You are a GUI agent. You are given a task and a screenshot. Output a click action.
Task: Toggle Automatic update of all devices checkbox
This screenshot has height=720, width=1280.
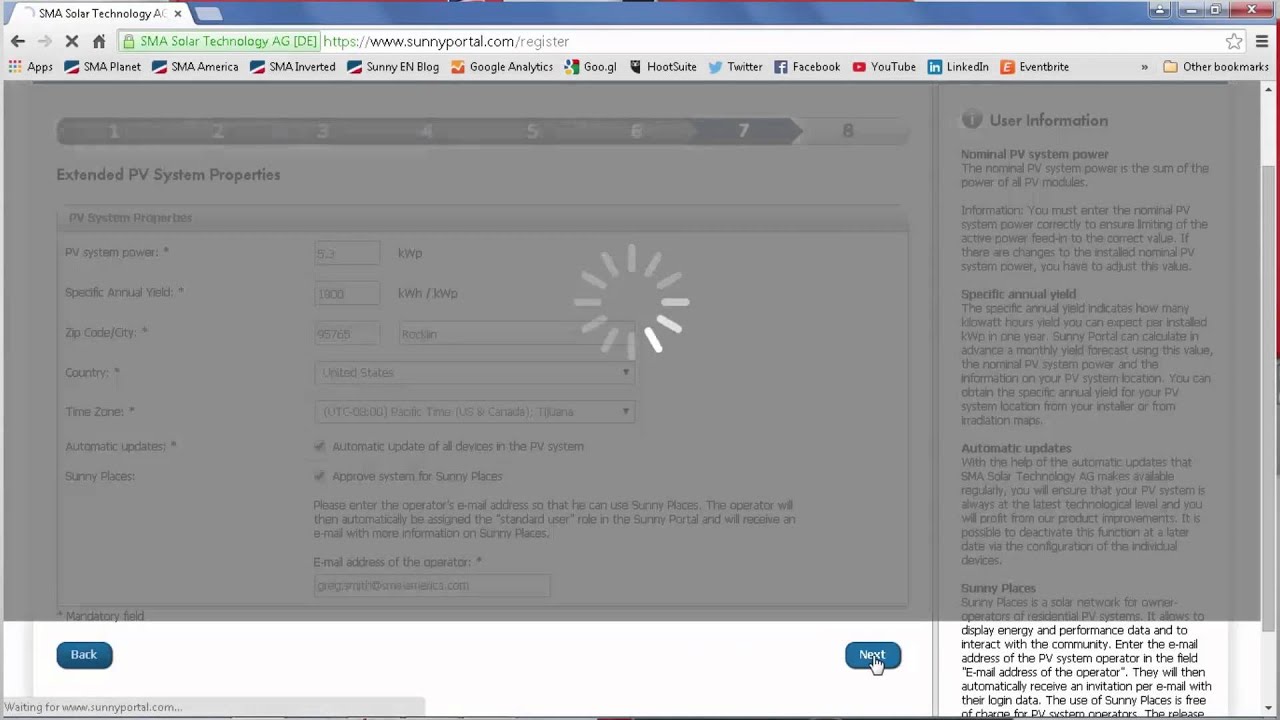[320, 446]
